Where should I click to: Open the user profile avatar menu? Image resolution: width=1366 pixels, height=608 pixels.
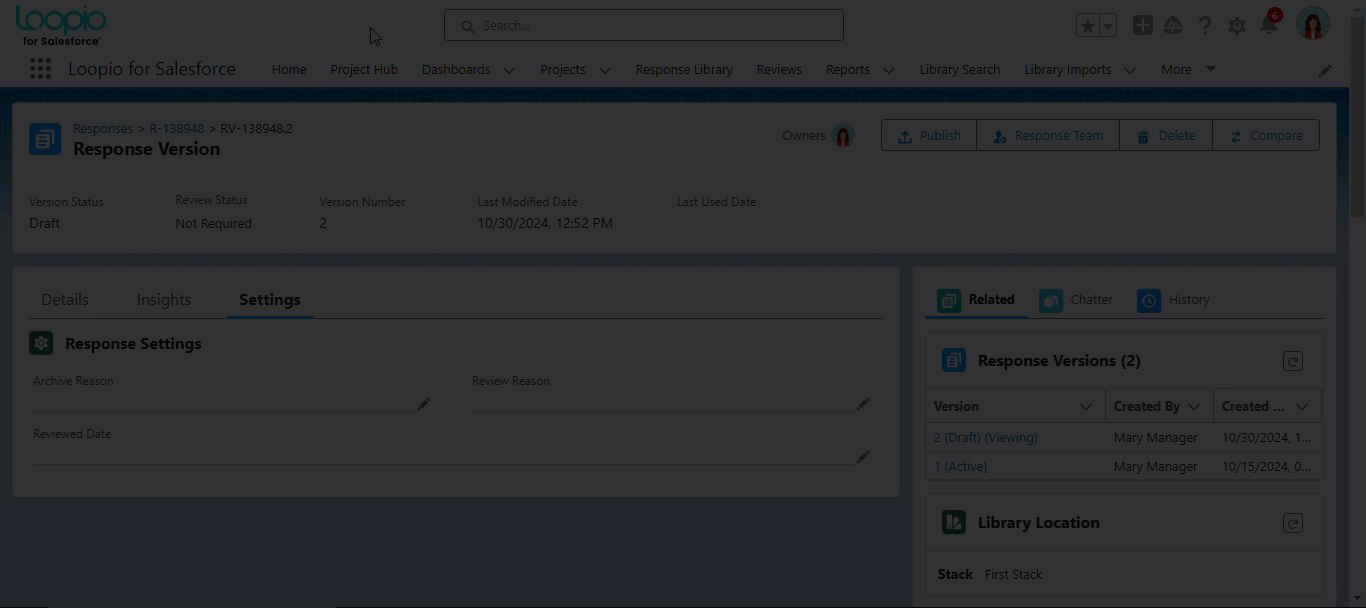[x=1313, y=24]
